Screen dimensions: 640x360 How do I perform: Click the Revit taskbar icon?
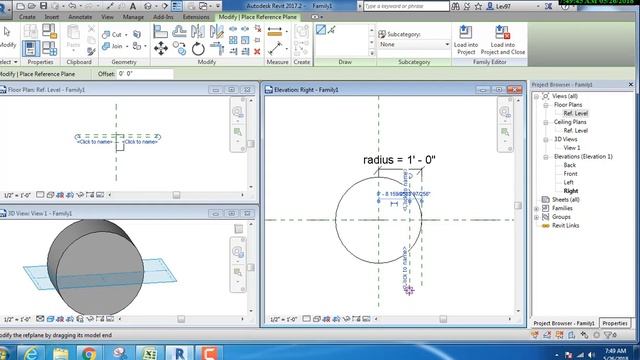pos(178,353)
